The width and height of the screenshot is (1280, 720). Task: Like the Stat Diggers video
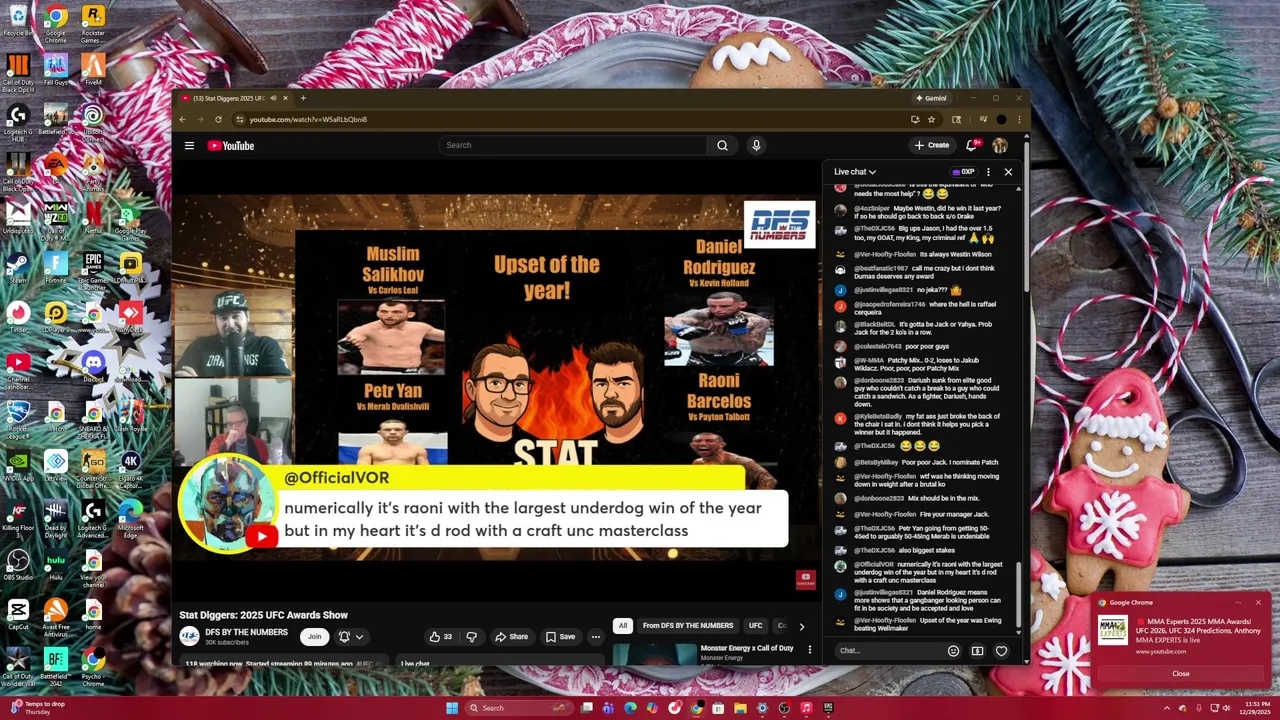[440, 637]
